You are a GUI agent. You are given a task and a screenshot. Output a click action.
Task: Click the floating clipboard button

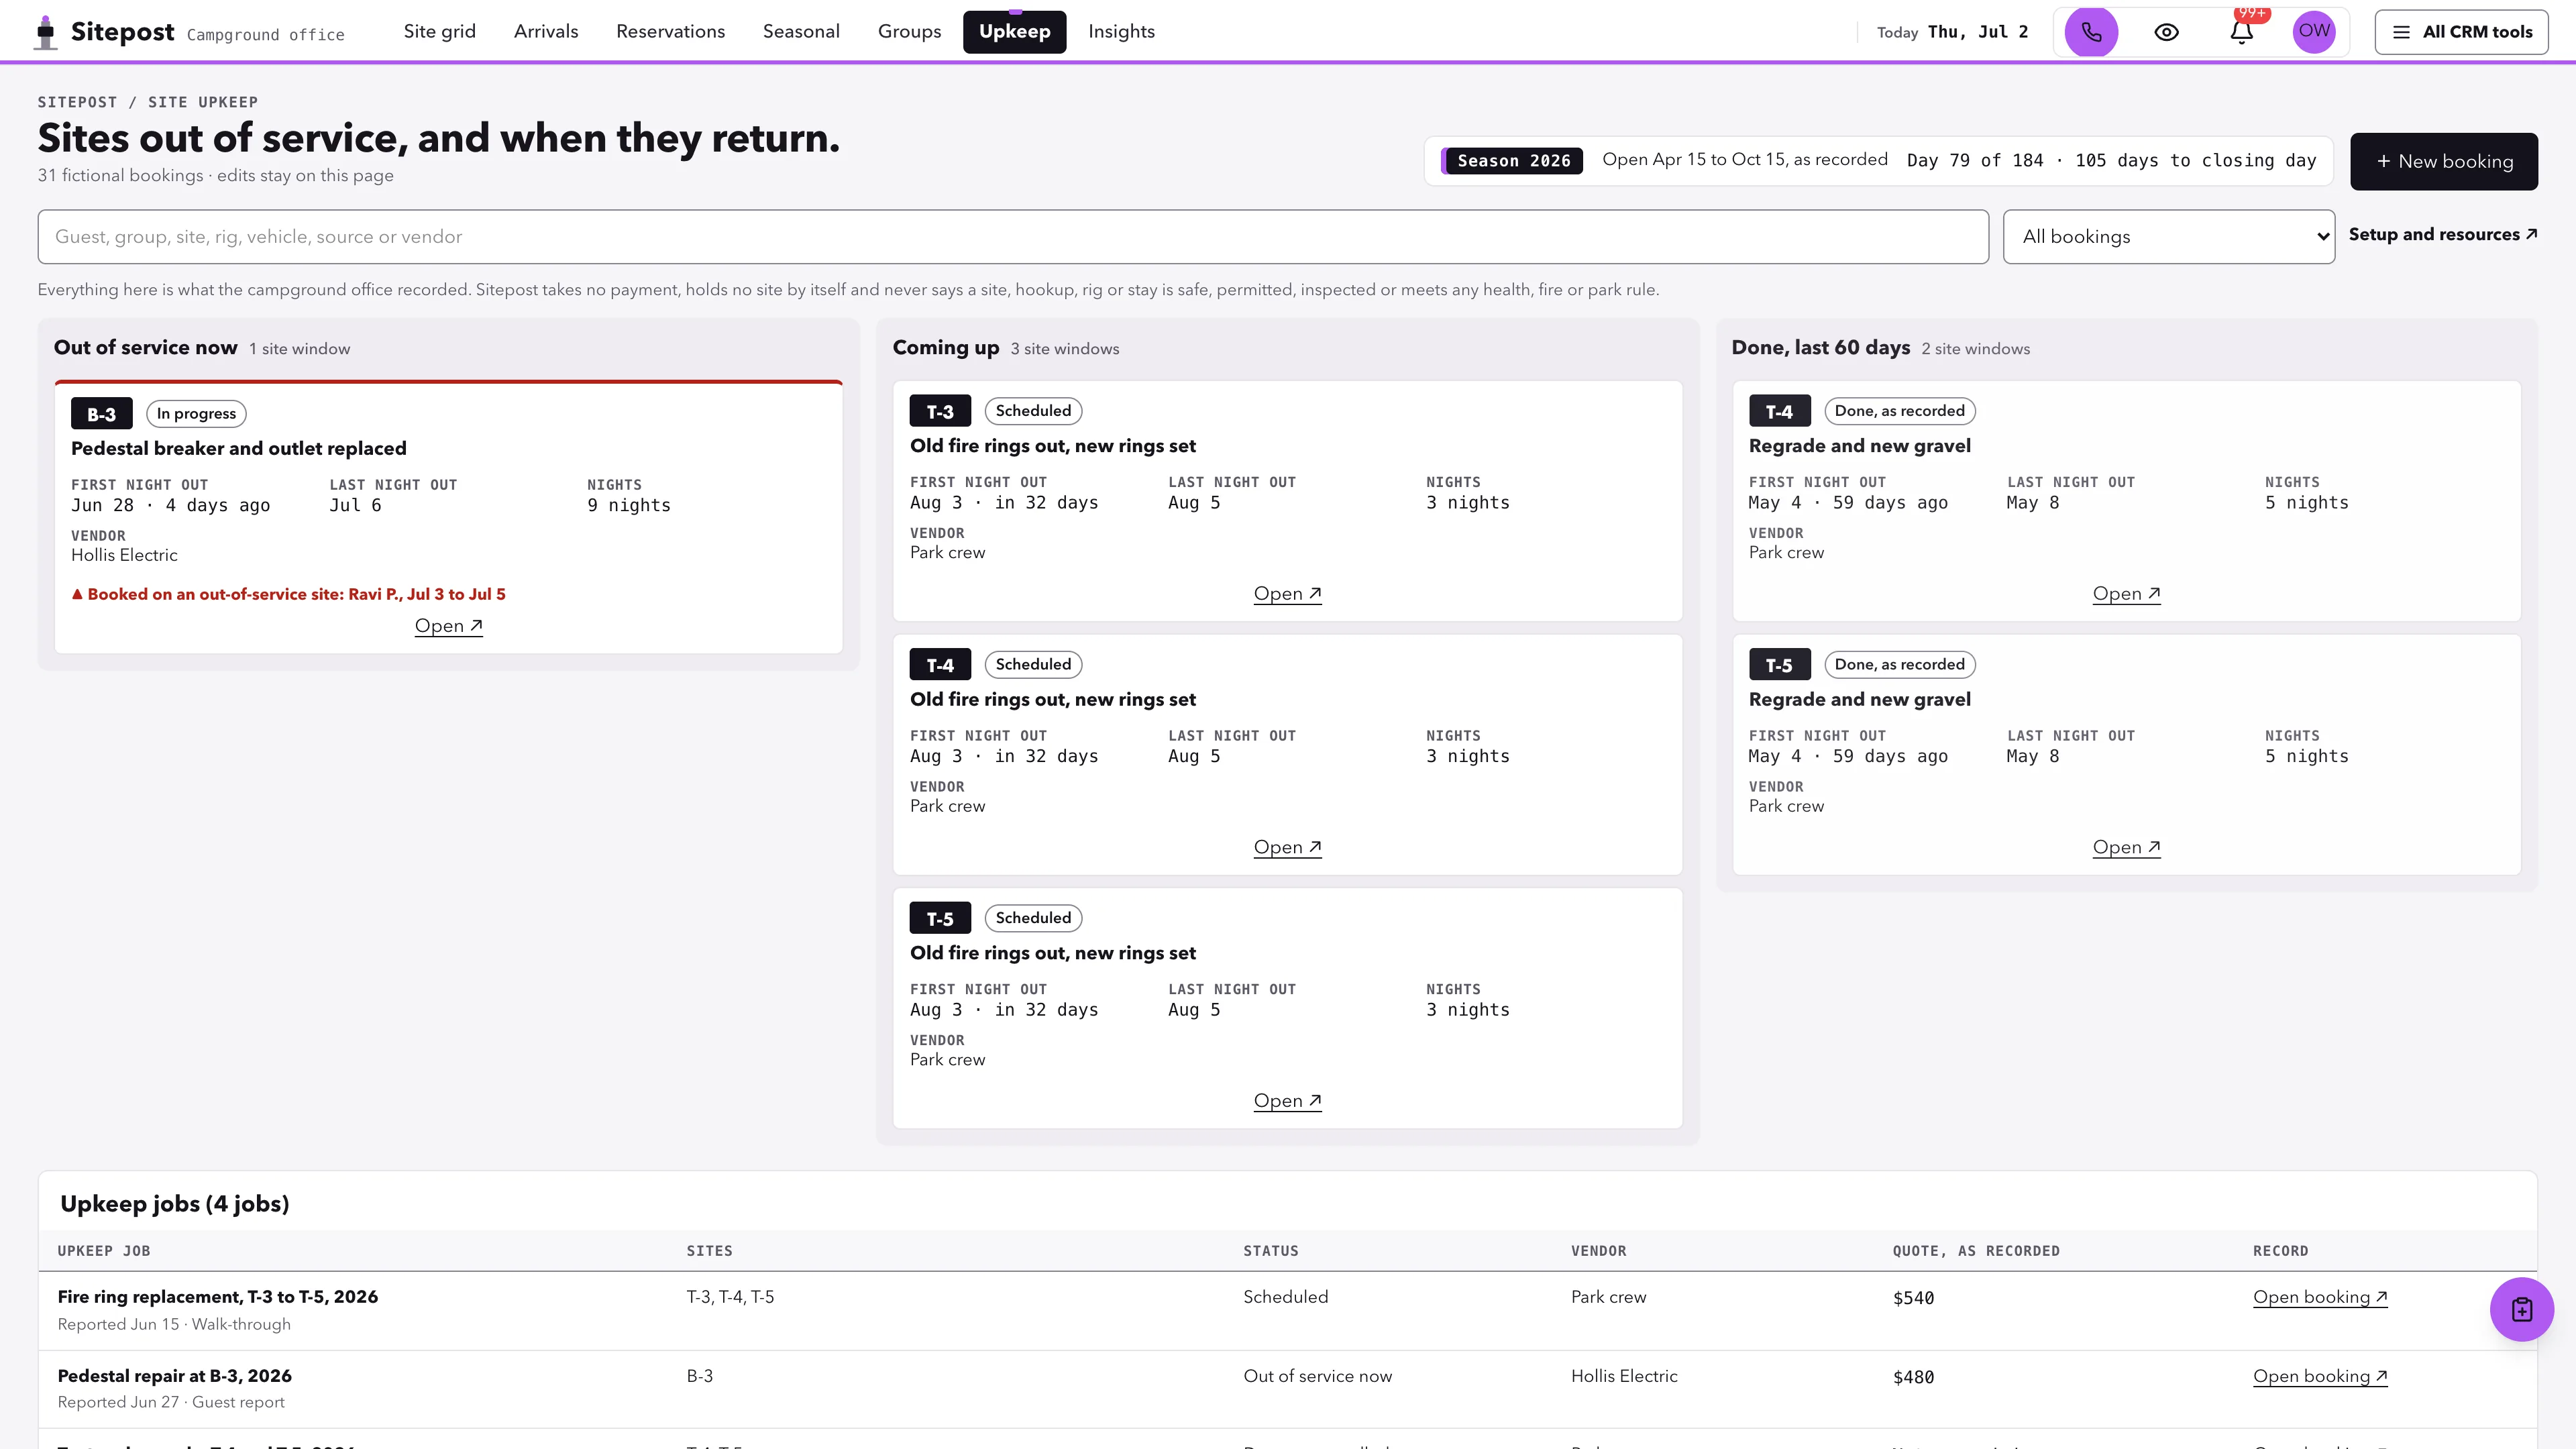tap(2521, 1309)
